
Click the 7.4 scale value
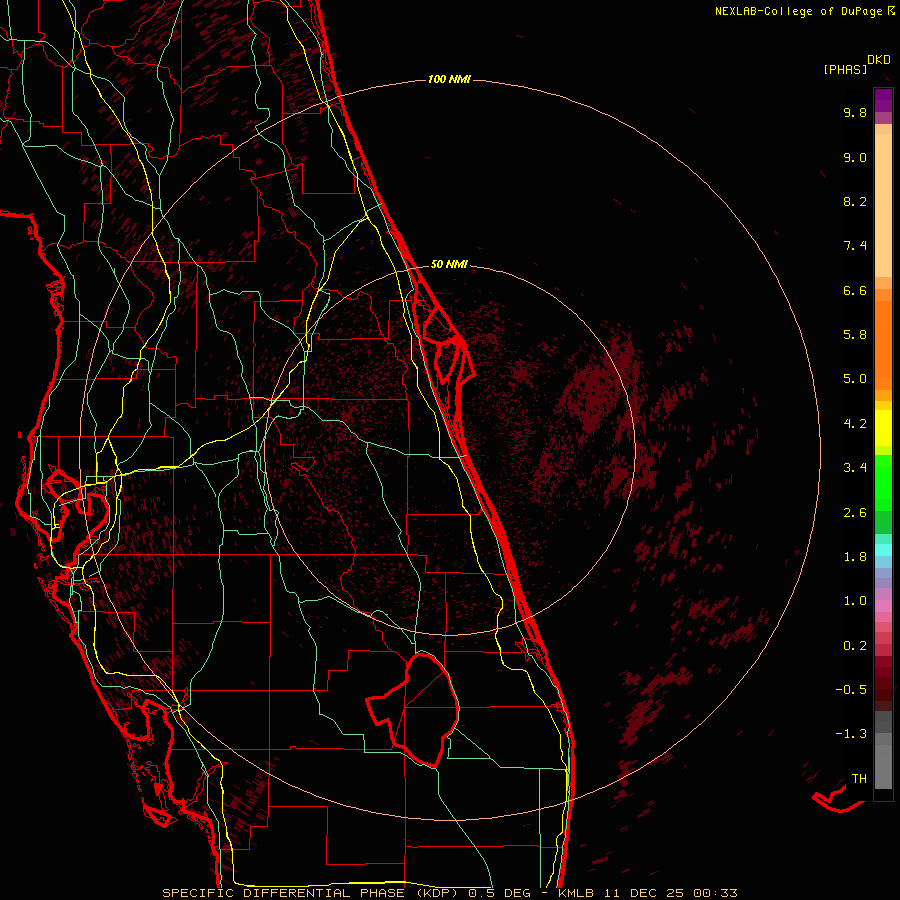tap(855, 246)
